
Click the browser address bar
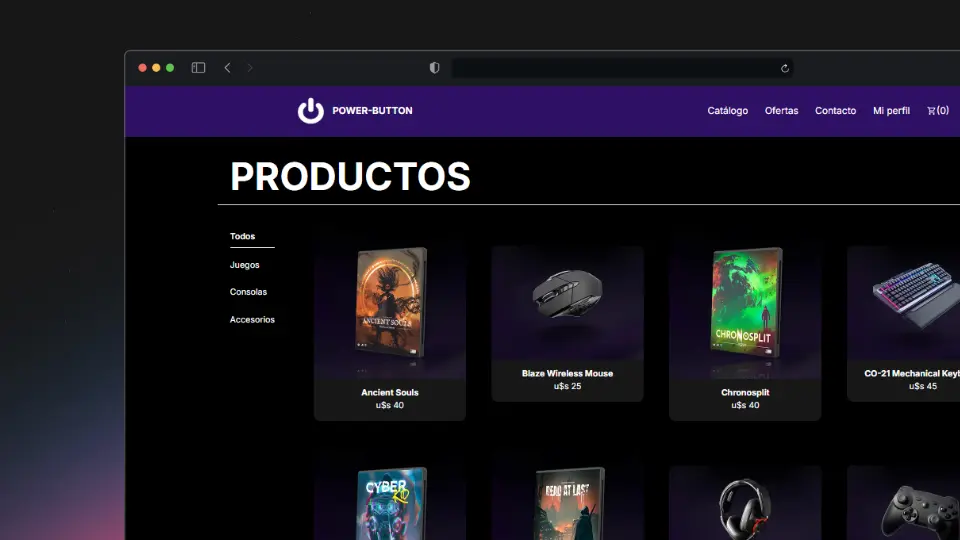coord(622,68)
